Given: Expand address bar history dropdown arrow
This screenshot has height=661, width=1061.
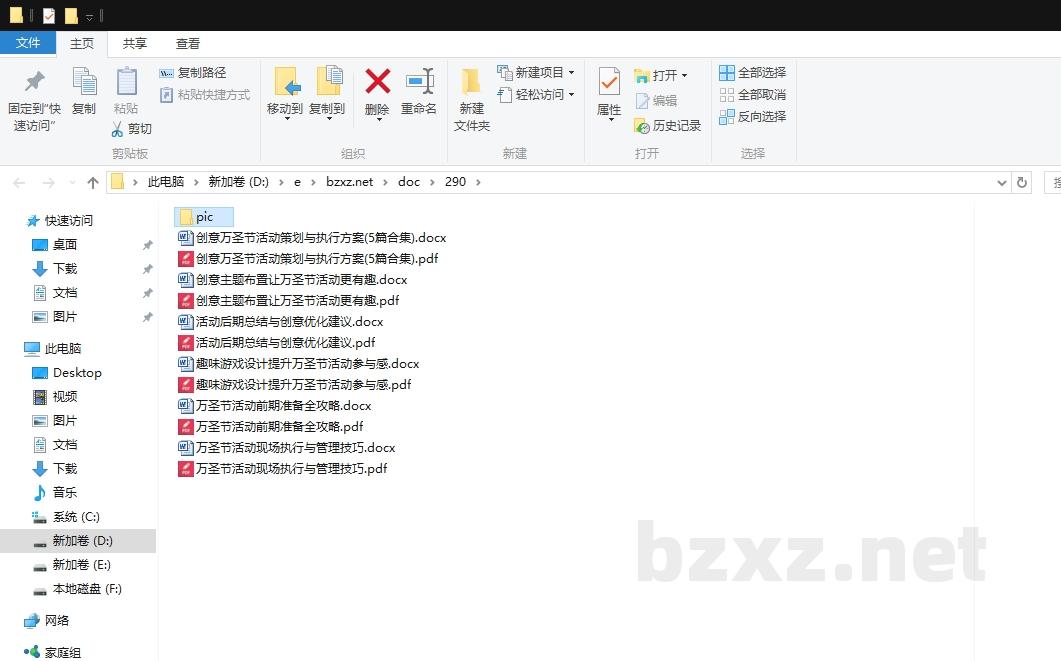Looking at the screenshot, I should click(x=1002, y=183).
